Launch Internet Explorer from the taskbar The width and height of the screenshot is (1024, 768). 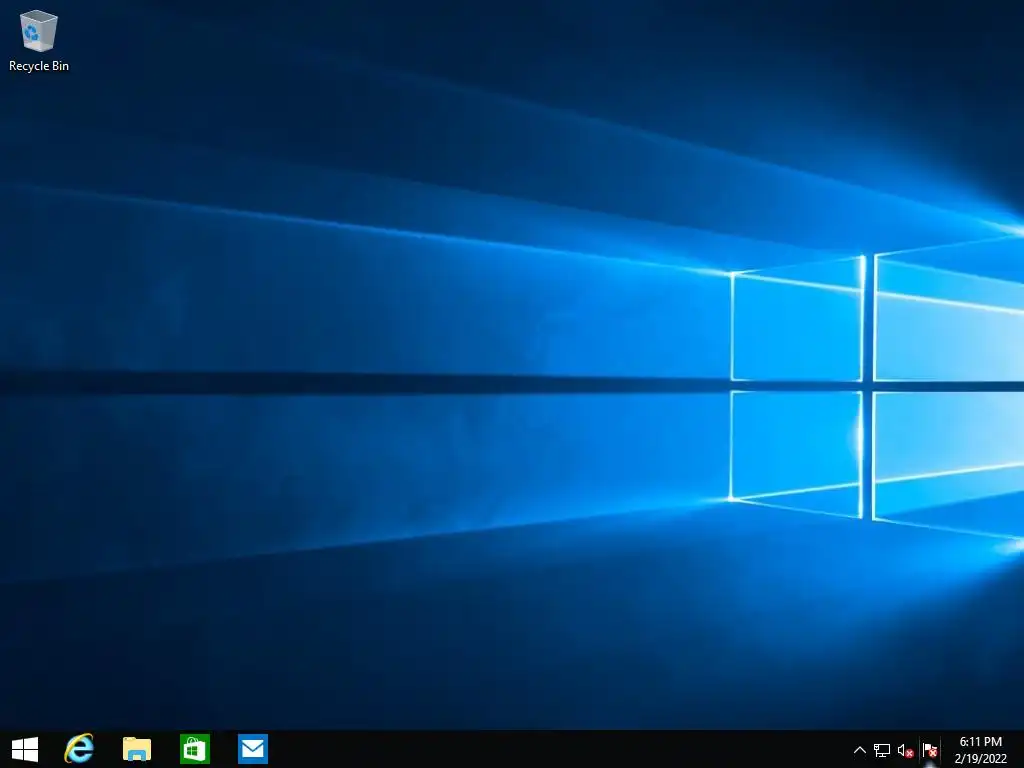pos(79,749)
